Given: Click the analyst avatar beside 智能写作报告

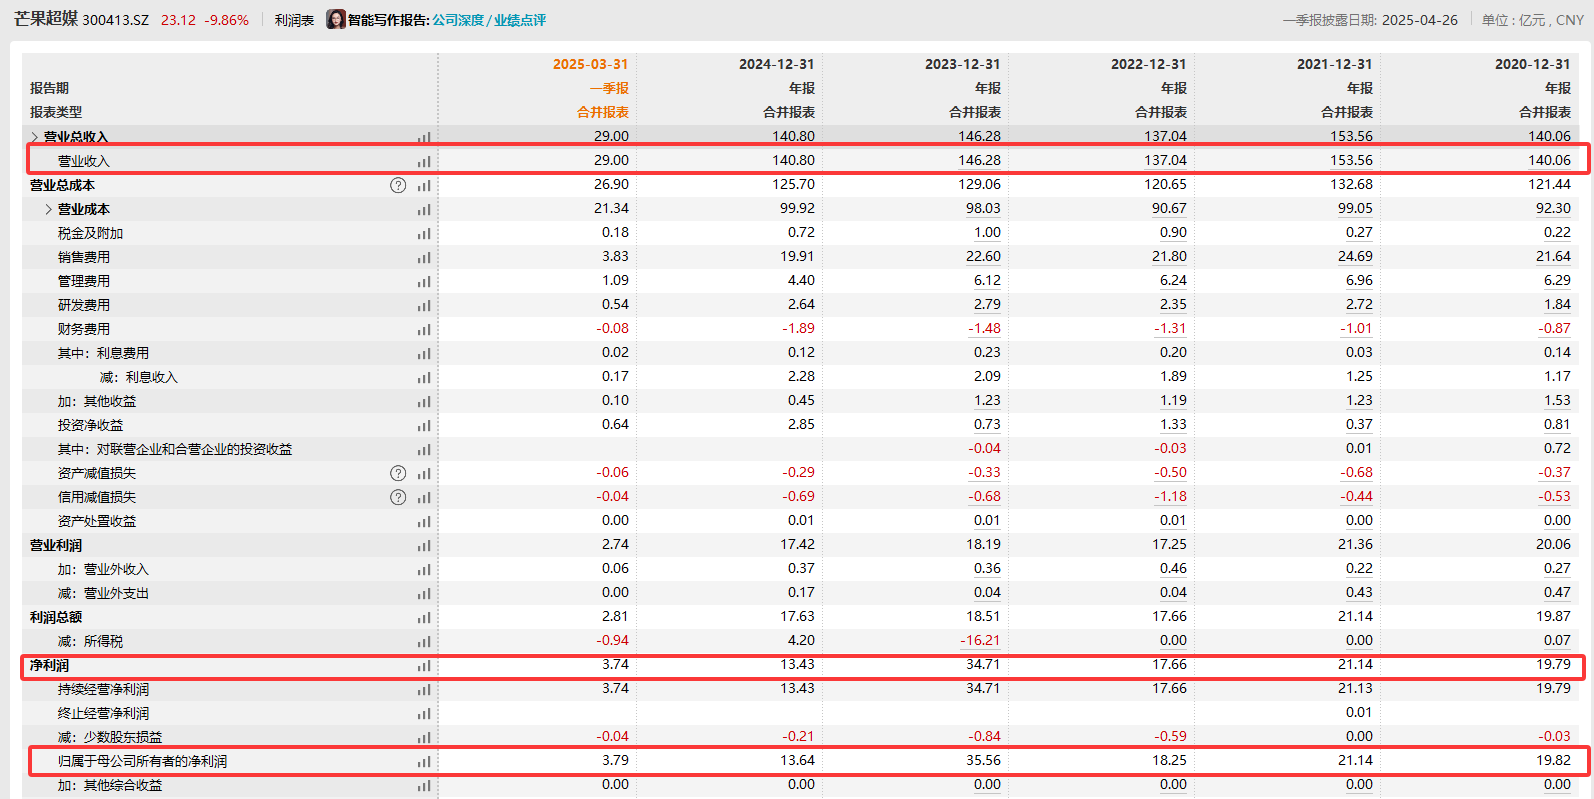Looking at the screenshot, I should [x=336, y=20].
